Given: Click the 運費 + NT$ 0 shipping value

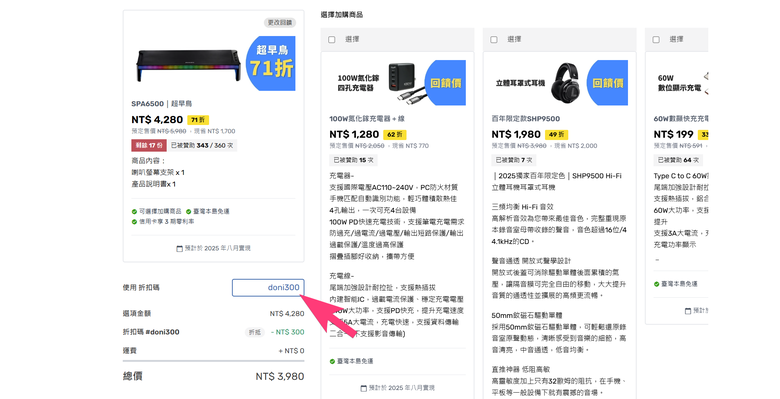Looking at the screenshot, I should click(x=292, y=351).
